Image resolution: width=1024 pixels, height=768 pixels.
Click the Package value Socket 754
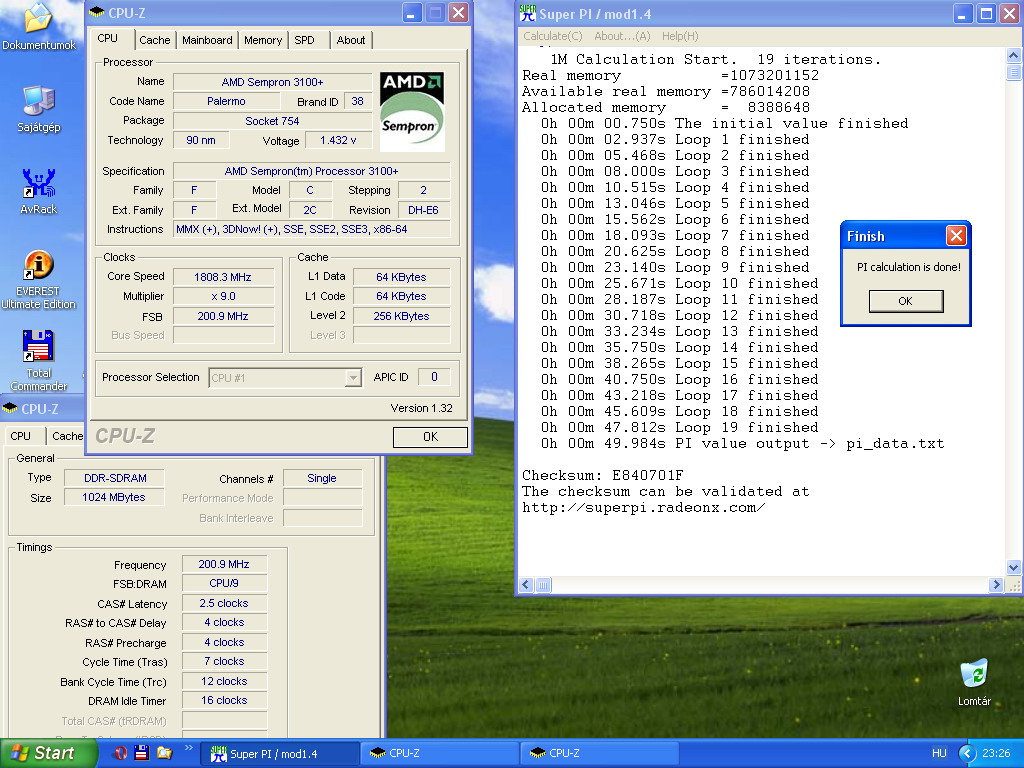272,121
